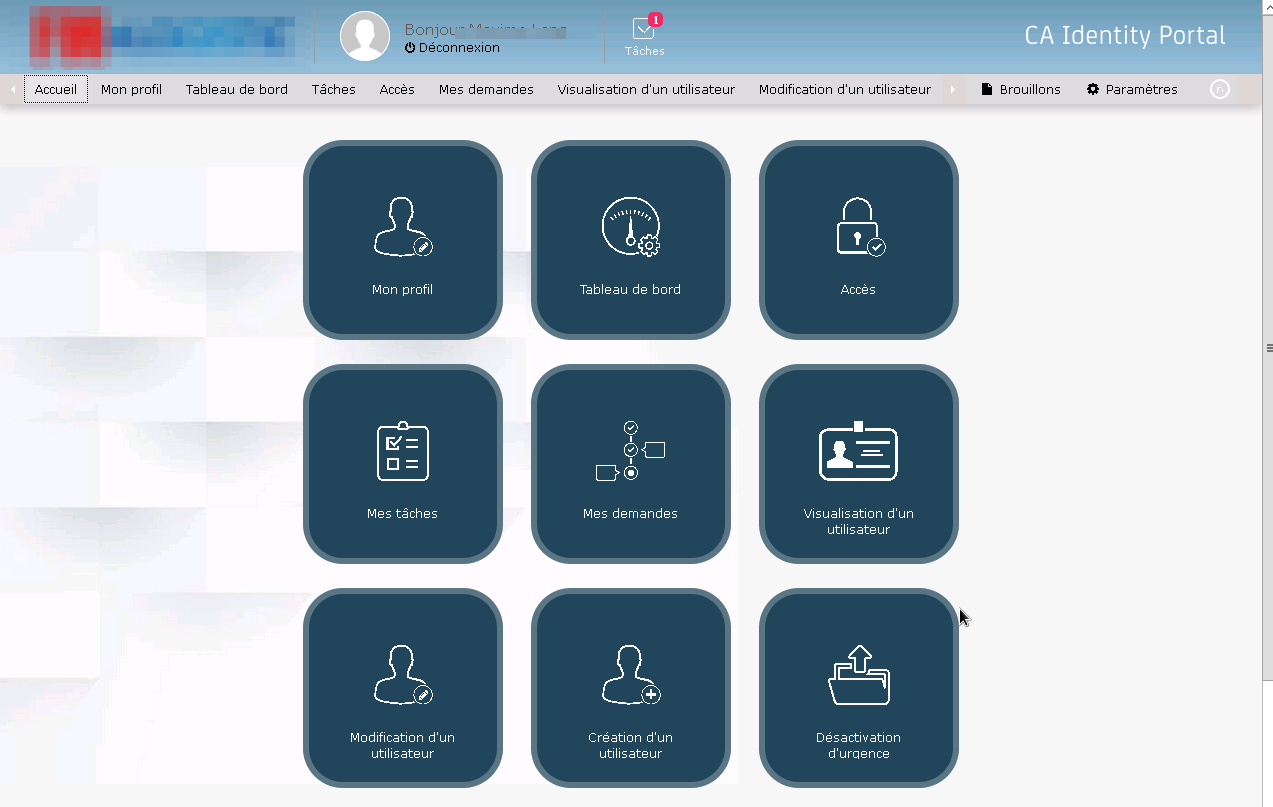Image resolution: width=1273 pixels, height=807 pixels.
Task: Select Tâches in the menu bar
Action: (334, 89)
